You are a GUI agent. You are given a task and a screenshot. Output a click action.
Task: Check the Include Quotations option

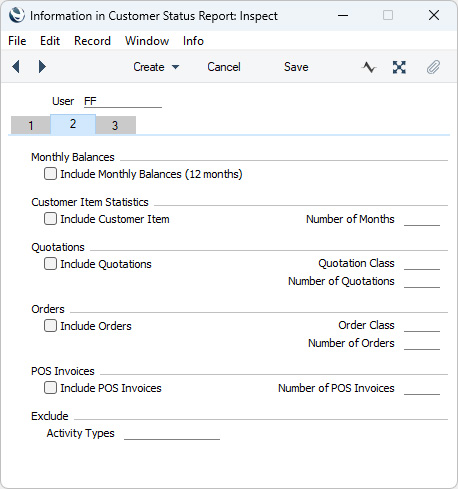coord(50,264)
